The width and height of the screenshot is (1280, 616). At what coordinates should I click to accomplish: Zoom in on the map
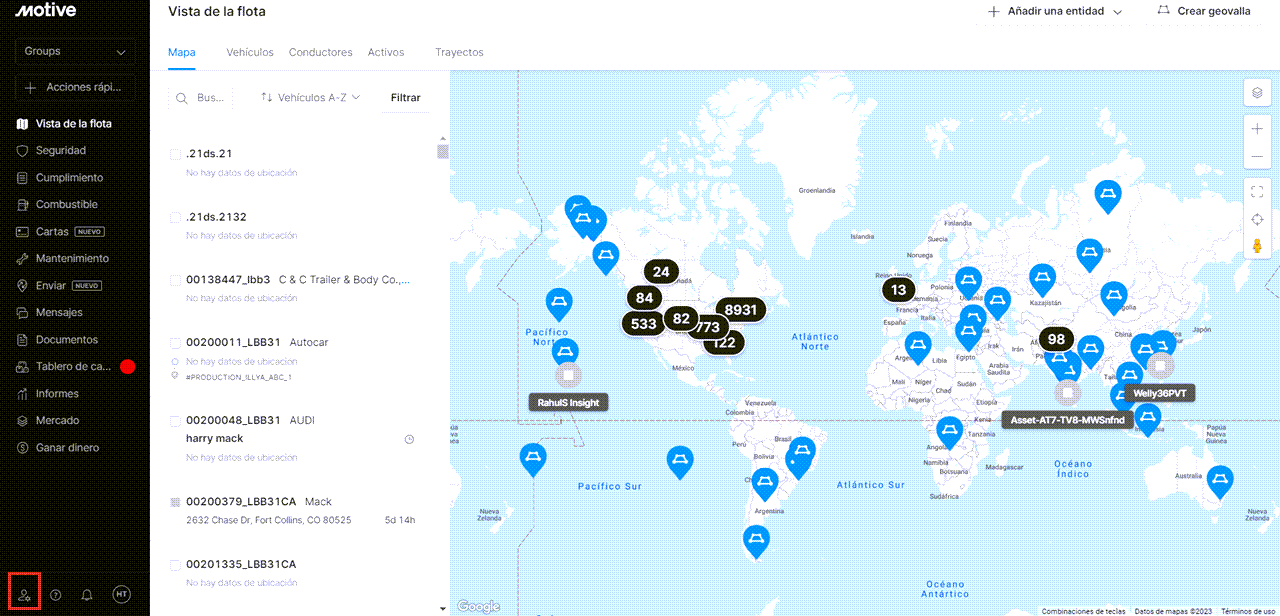tap(1257, 129)
